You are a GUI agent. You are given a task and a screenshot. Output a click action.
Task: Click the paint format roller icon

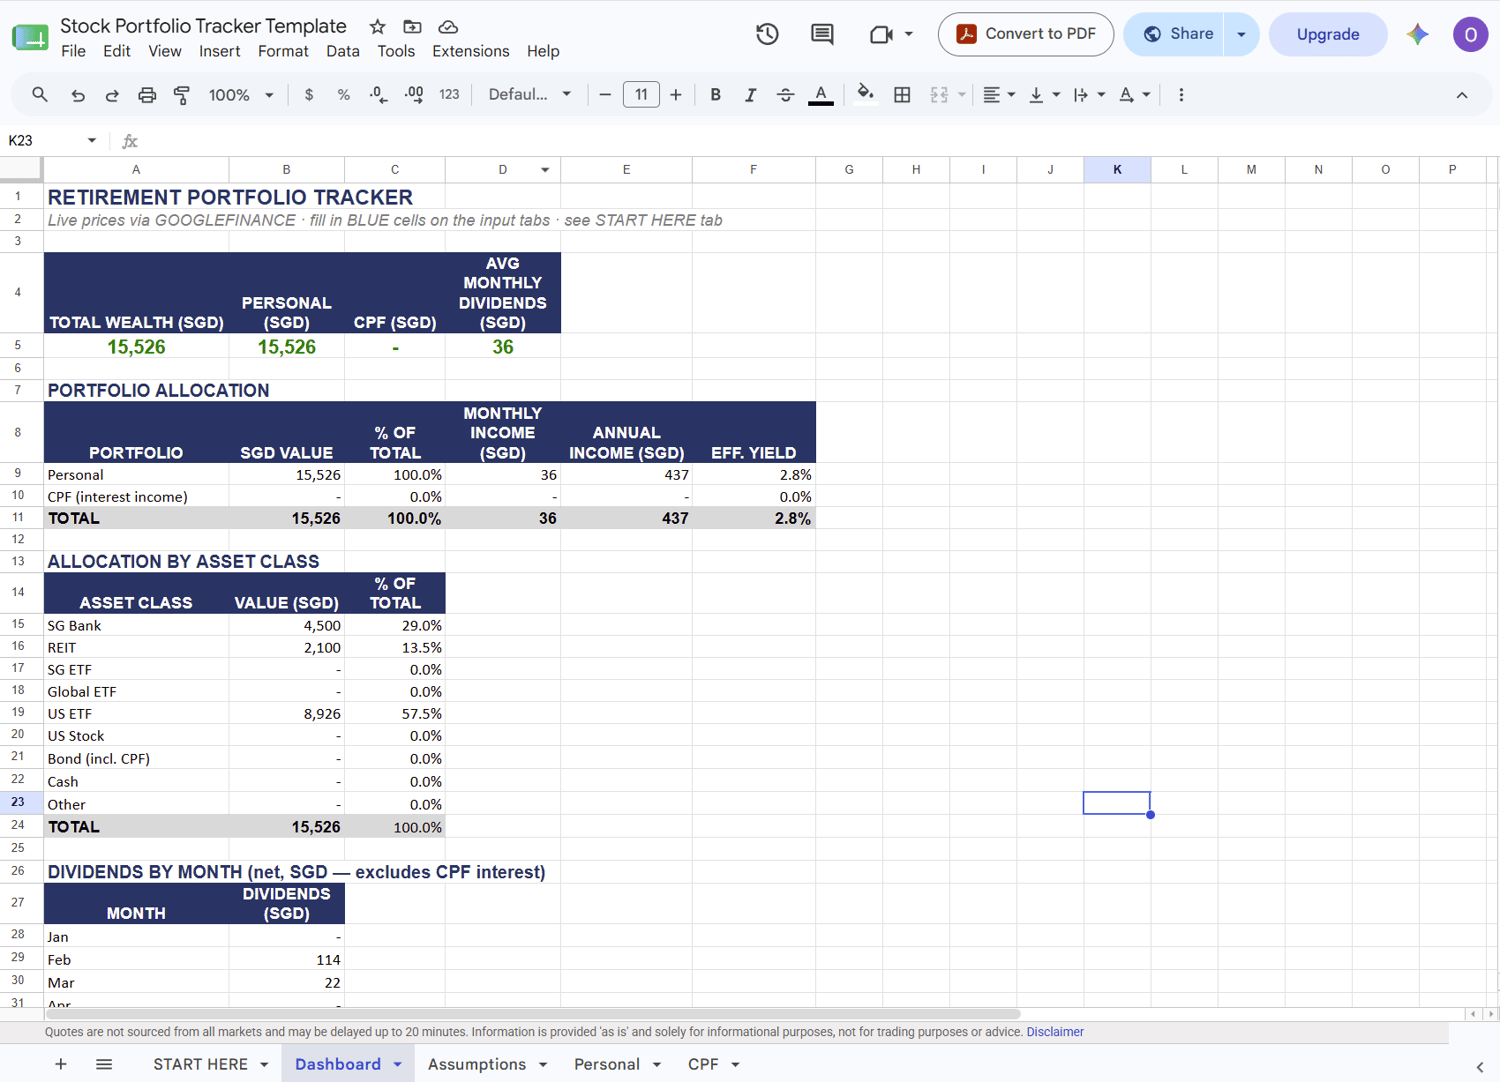point(182,95)
